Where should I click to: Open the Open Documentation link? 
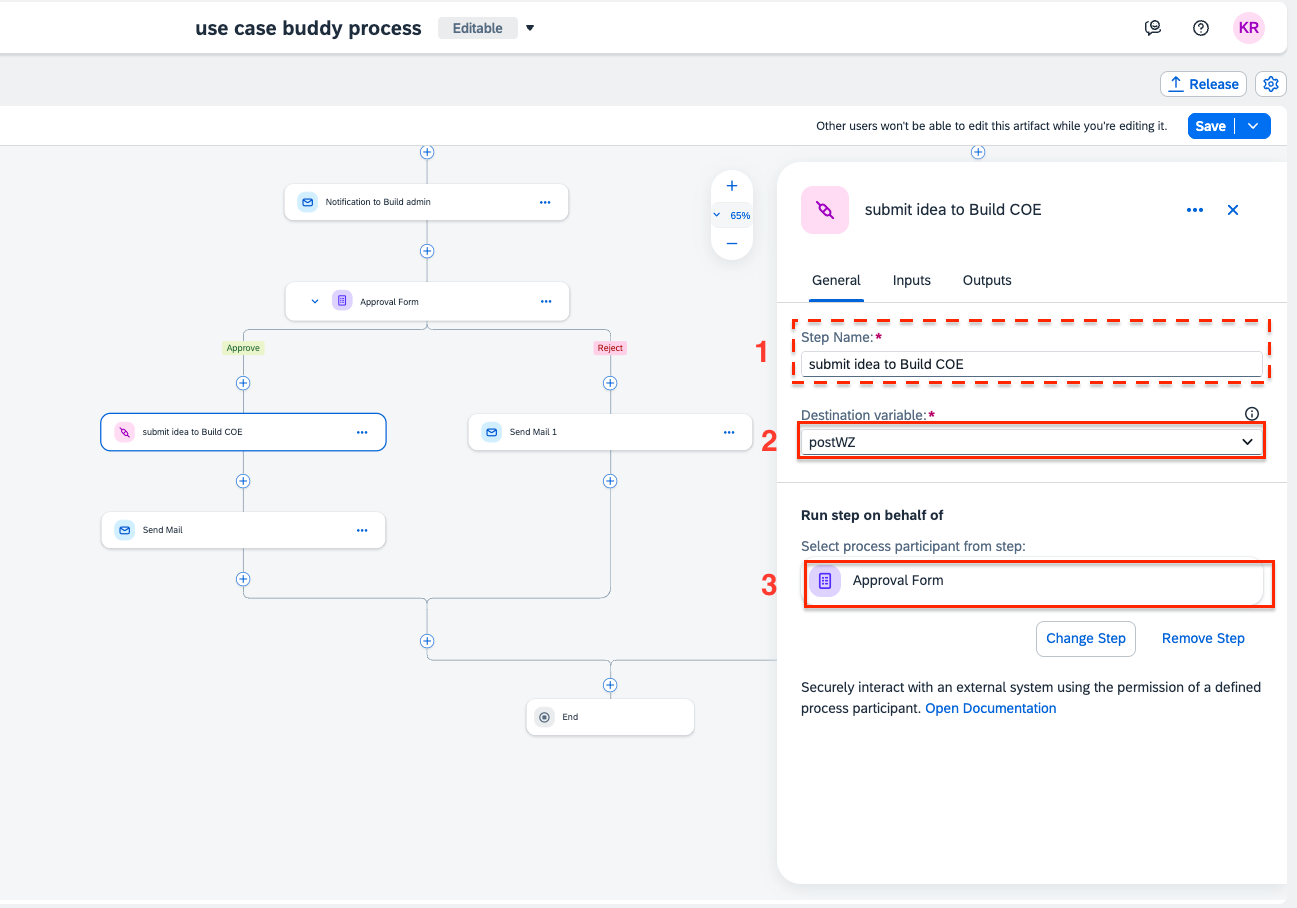pyautogui.click(x=990, y=708)
